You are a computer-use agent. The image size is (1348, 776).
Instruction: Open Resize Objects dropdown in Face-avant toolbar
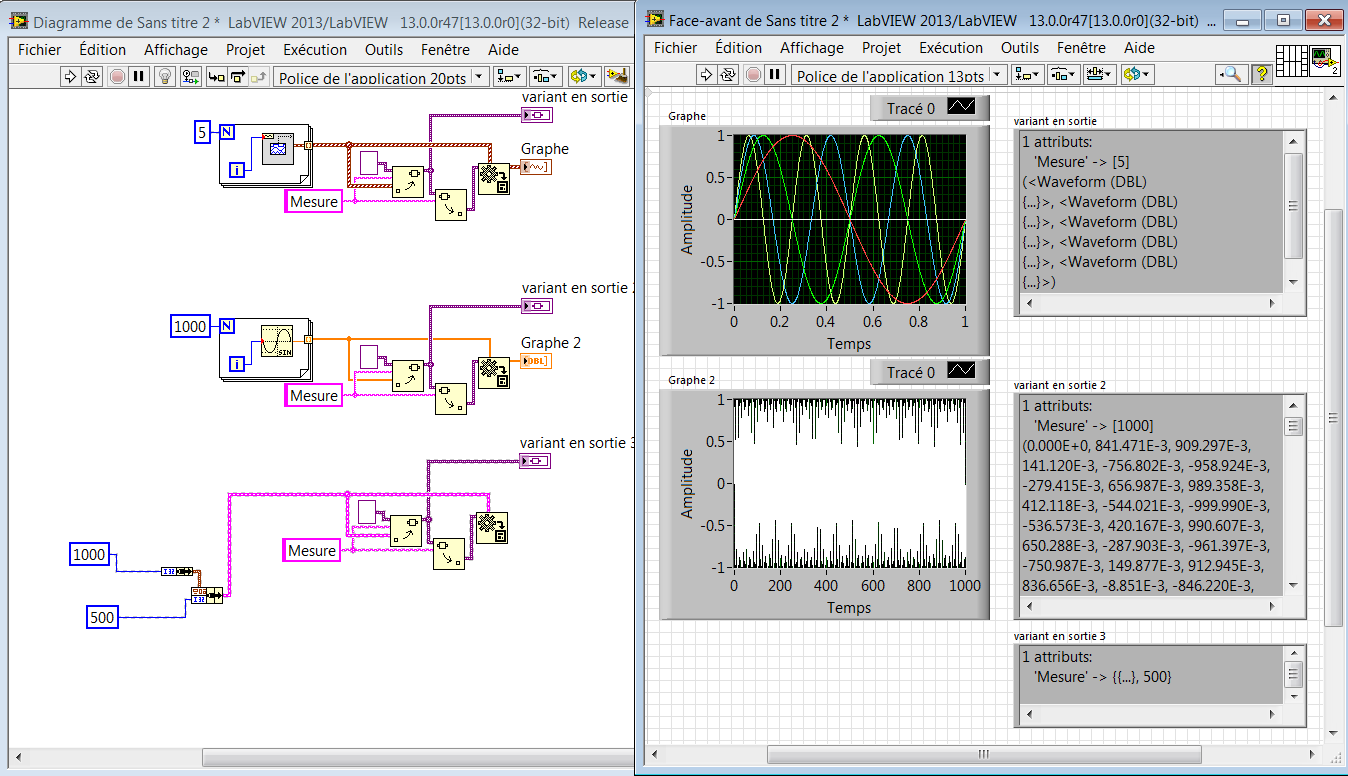pyautogui.click(x=1099, y=74)
